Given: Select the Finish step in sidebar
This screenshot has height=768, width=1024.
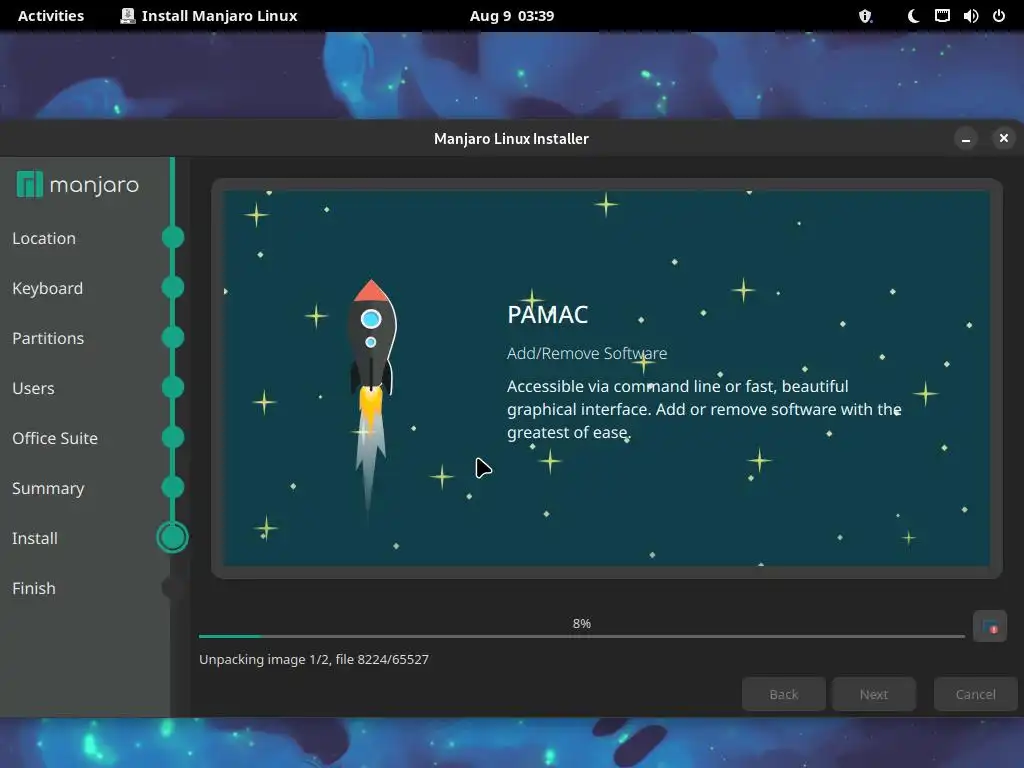Looking at the screenshot, I should [34, 588].
